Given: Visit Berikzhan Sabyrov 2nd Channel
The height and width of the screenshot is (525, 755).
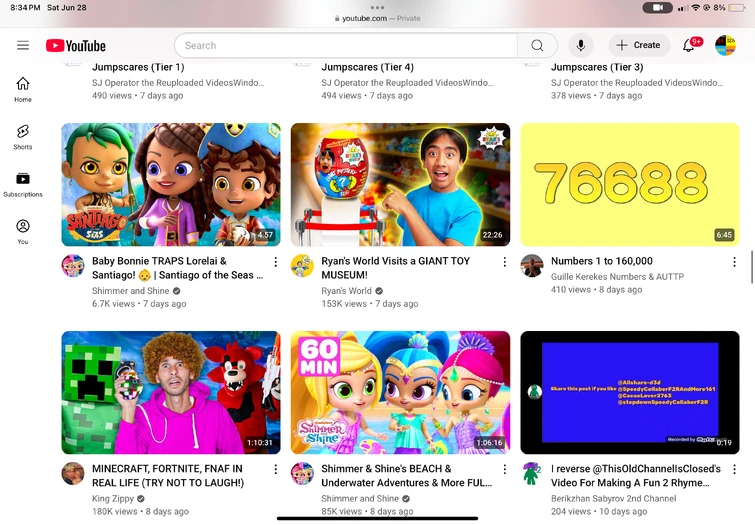Looking at the screenshot, I should (613, 499).
